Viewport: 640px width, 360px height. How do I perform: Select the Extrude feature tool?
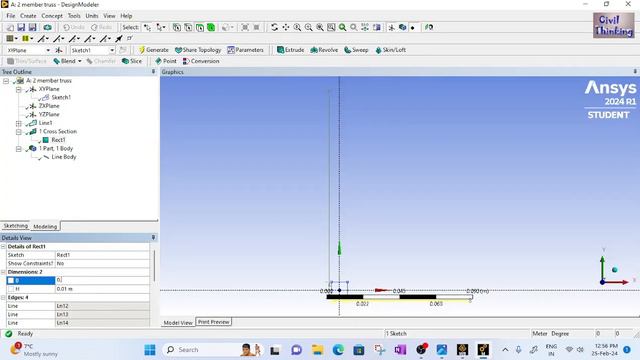point(290,50)
